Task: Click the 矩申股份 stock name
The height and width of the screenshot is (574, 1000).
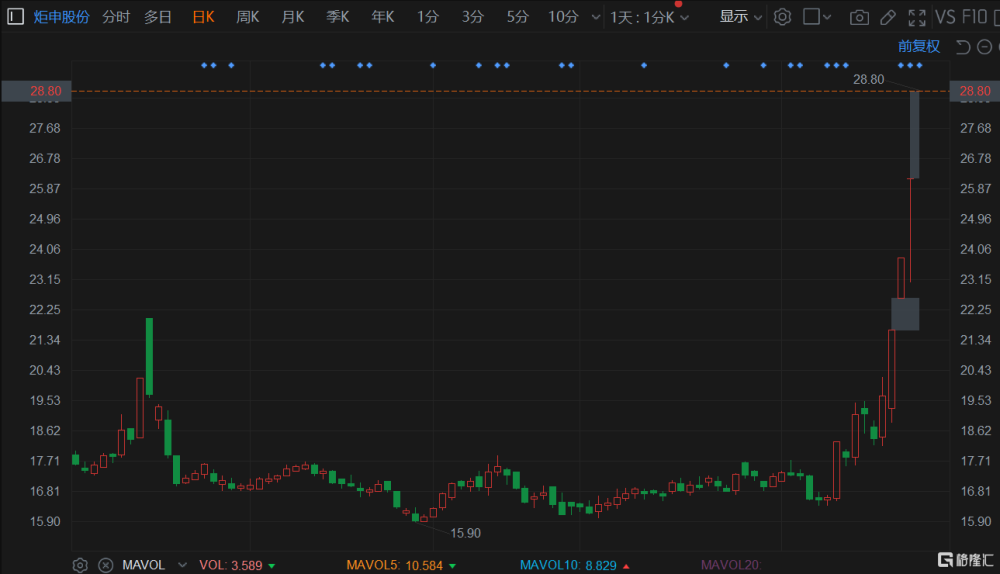Action: point(61,17)
